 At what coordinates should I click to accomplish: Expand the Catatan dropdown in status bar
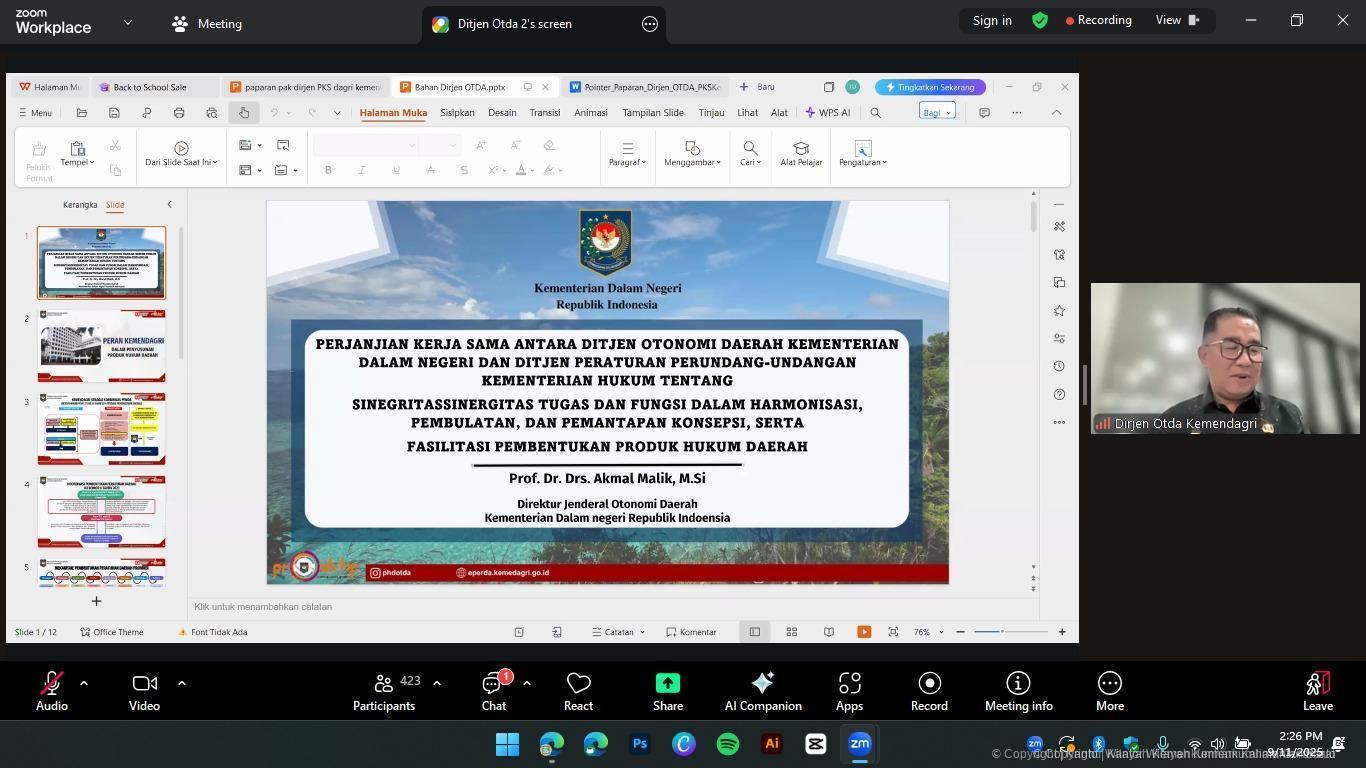click(643, 631)
